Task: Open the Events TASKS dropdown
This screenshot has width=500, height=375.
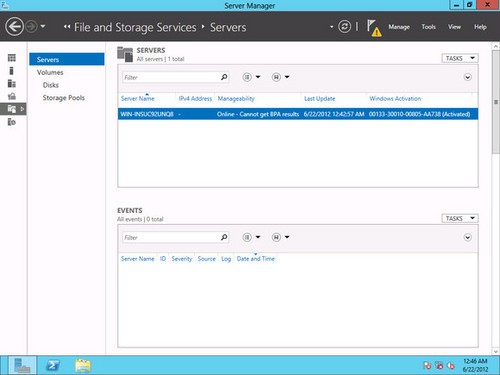Action: tap(460, 218)
